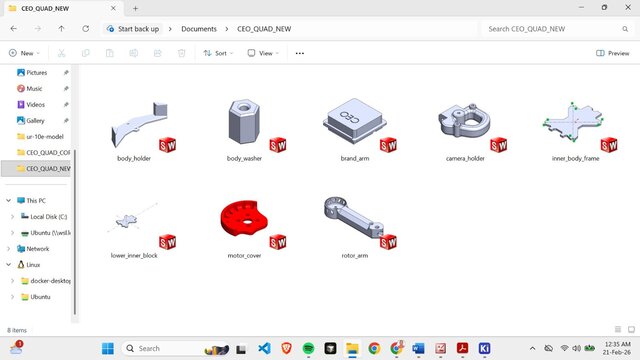Add a new File Explorer tab
The width and height of the screenshot is (640, 360).
135,8
